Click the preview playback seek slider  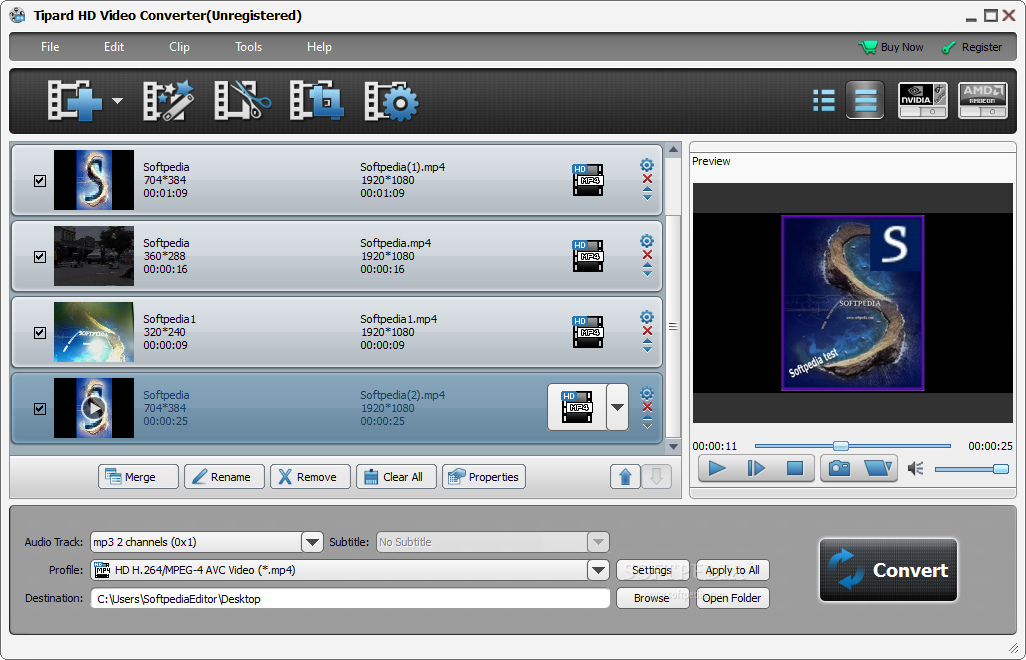pyautogui.click(x=853, y=446)
